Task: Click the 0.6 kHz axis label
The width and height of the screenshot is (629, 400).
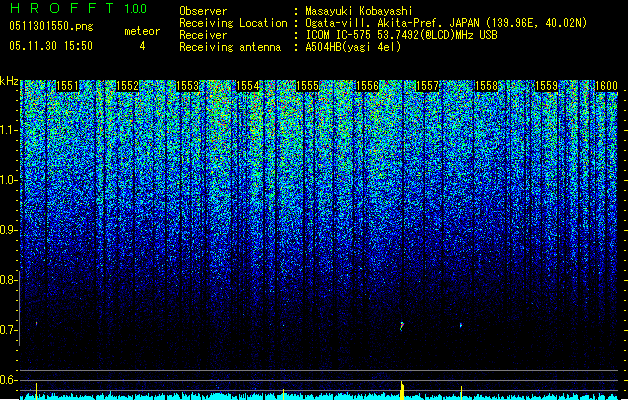Action: (x=8, y=380)
